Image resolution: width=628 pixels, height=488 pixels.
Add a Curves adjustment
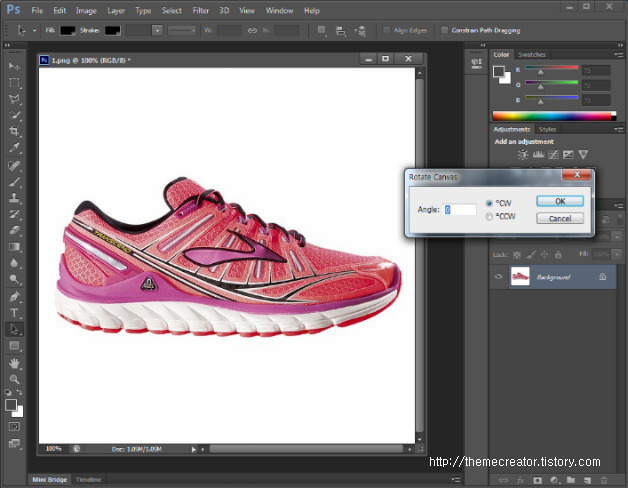tap(553, 155)
